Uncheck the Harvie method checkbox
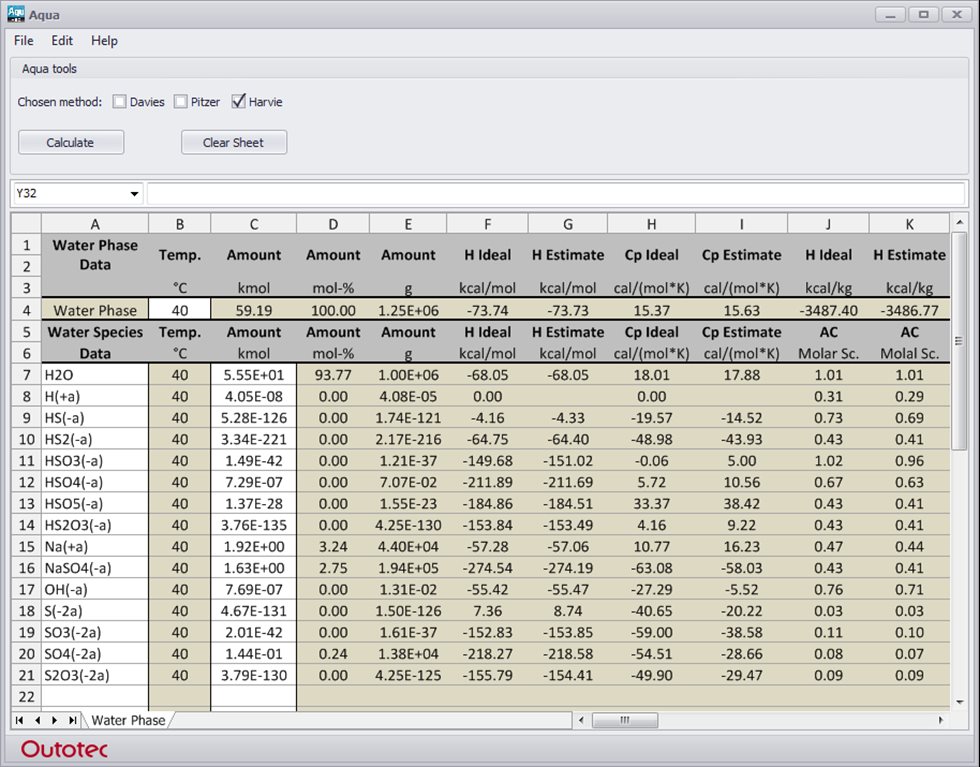This screenshot has height=767, width=980. pos(239,102)
